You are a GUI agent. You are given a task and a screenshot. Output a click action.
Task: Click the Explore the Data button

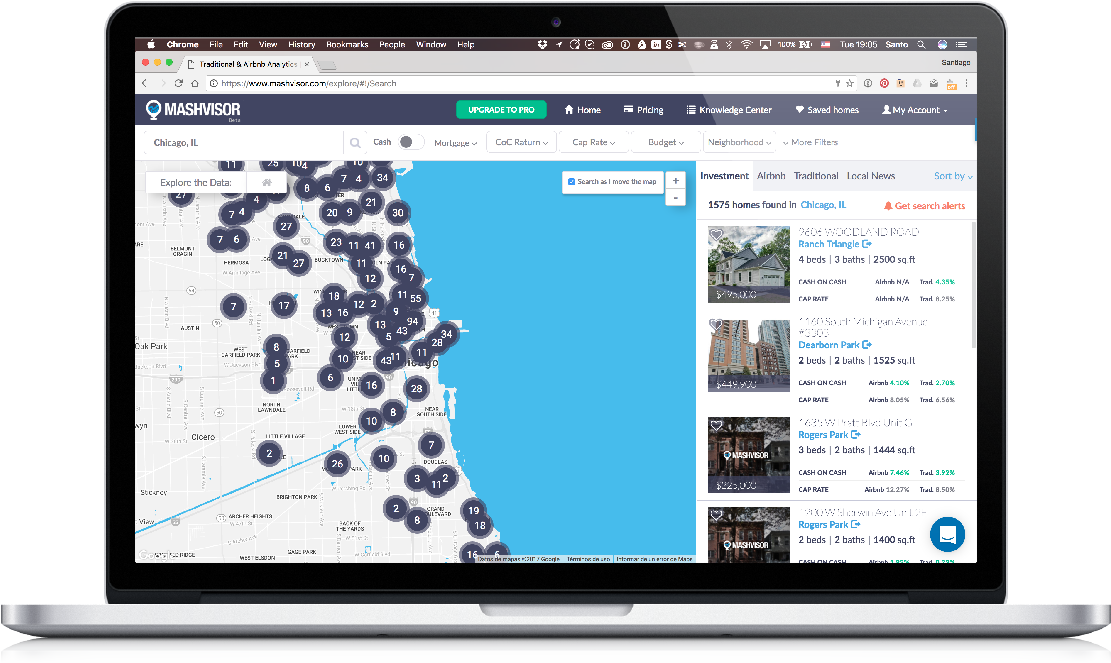coord(196,183)
